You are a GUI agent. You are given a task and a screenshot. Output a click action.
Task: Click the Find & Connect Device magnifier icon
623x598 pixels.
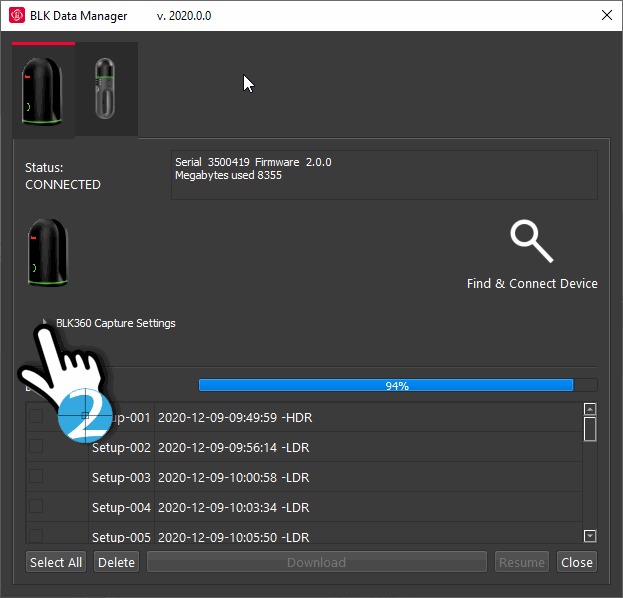(532, 241)
